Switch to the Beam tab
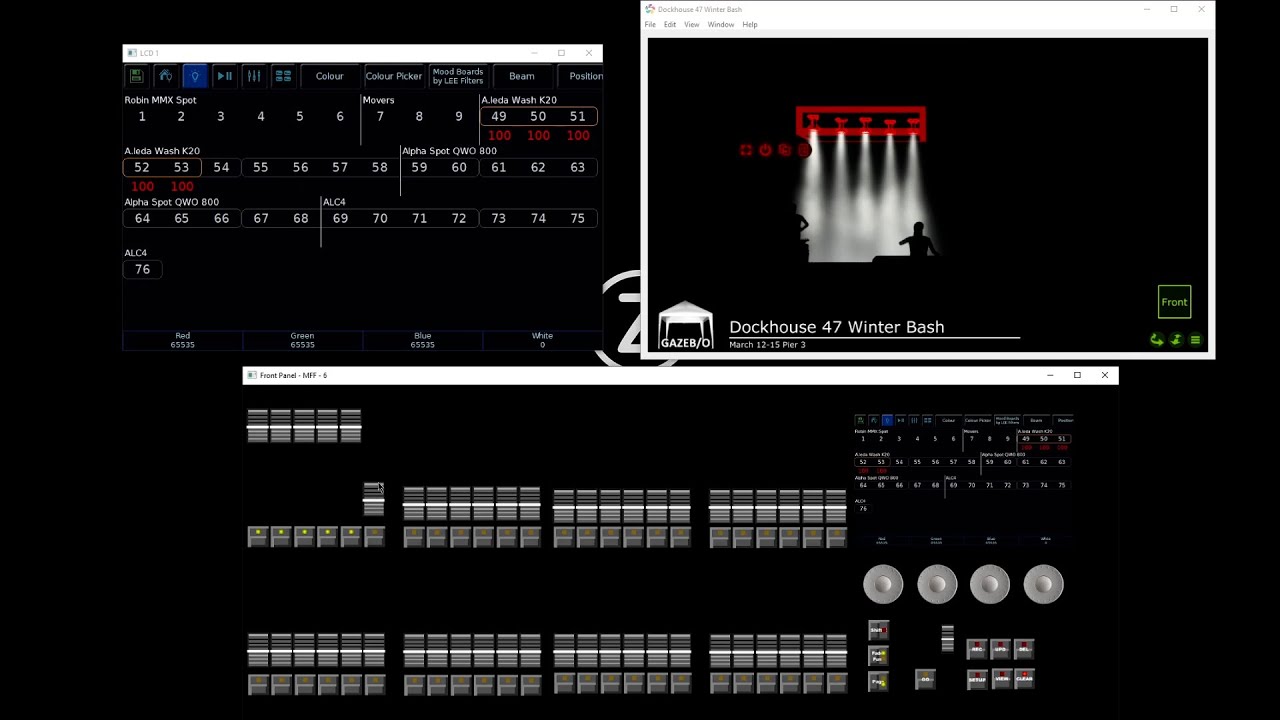This screenshot has width=1280, height=720. coord(521,76)
